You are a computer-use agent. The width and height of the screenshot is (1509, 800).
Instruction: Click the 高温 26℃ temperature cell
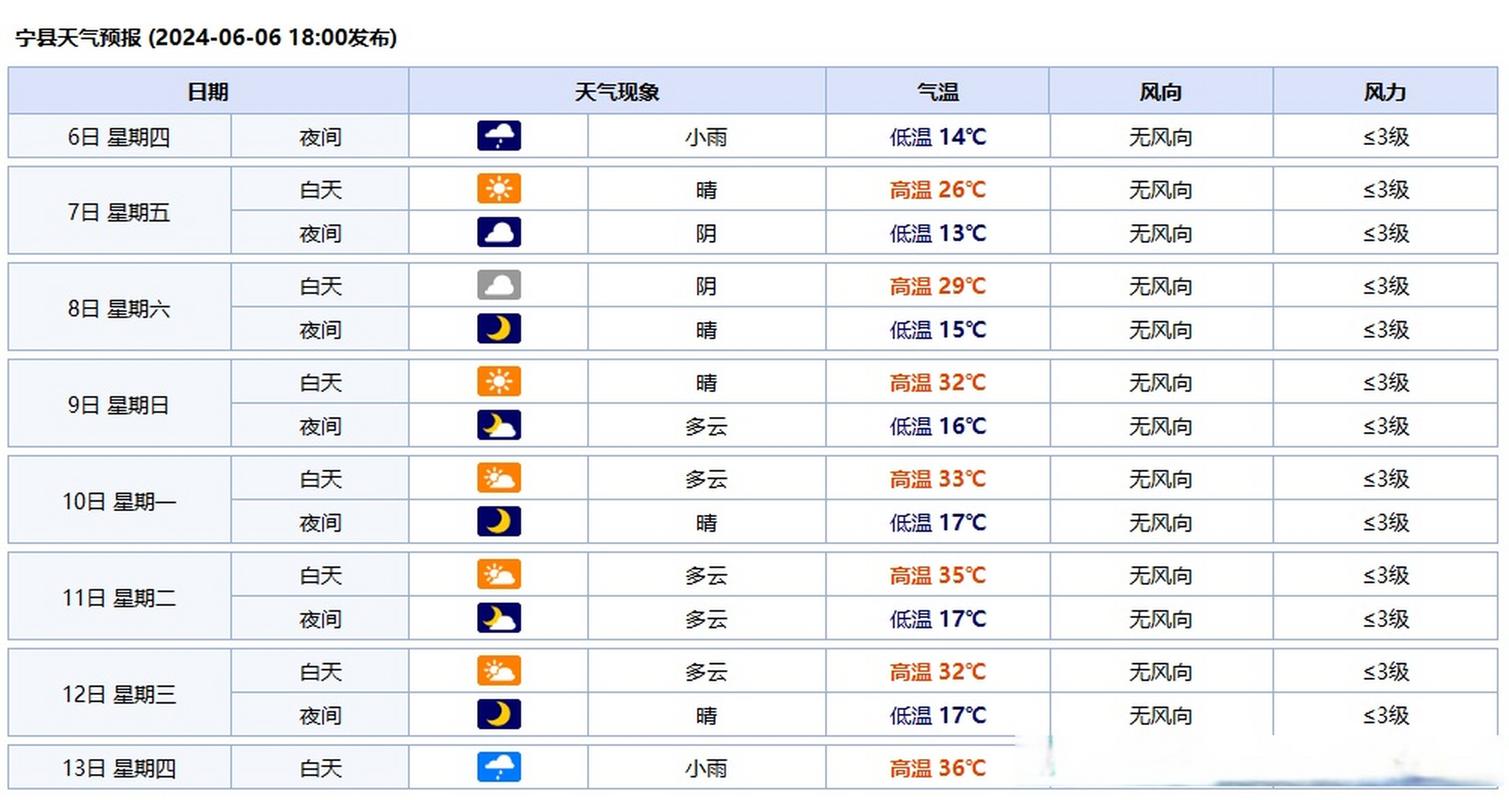938,189
